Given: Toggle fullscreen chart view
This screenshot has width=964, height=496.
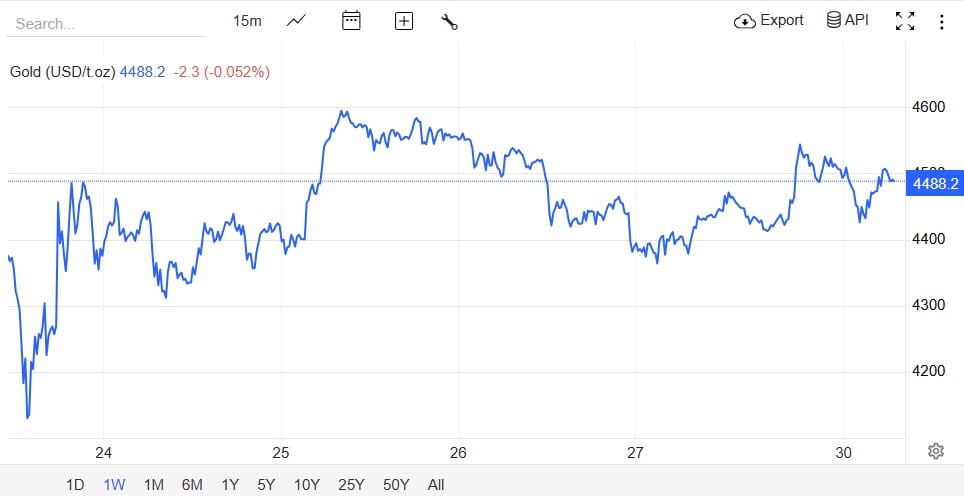Looking at the screenshot, I should click(x=905, y=21).
